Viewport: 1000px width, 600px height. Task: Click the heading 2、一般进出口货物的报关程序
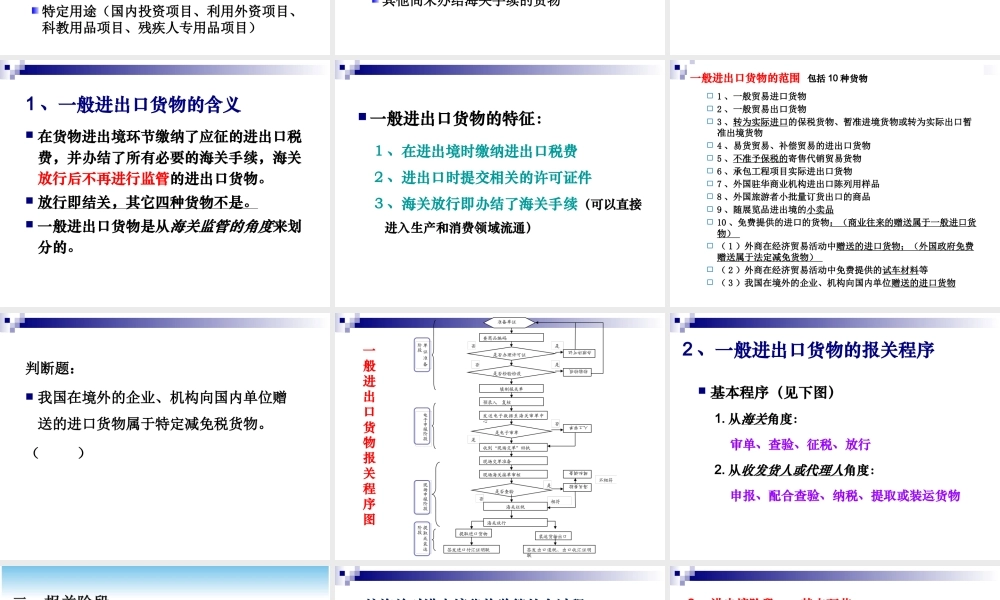pyautogui.click(x=808, y=349)
